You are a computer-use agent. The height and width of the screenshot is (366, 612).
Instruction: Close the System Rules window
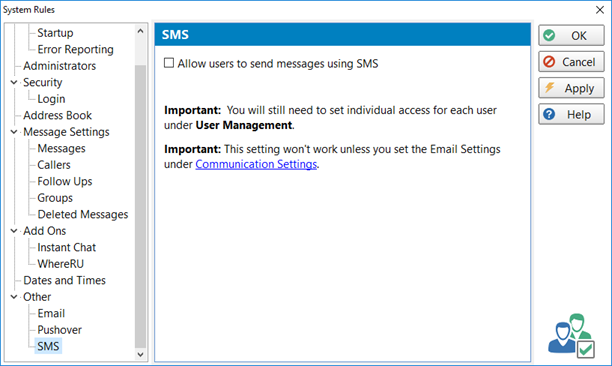600,10
